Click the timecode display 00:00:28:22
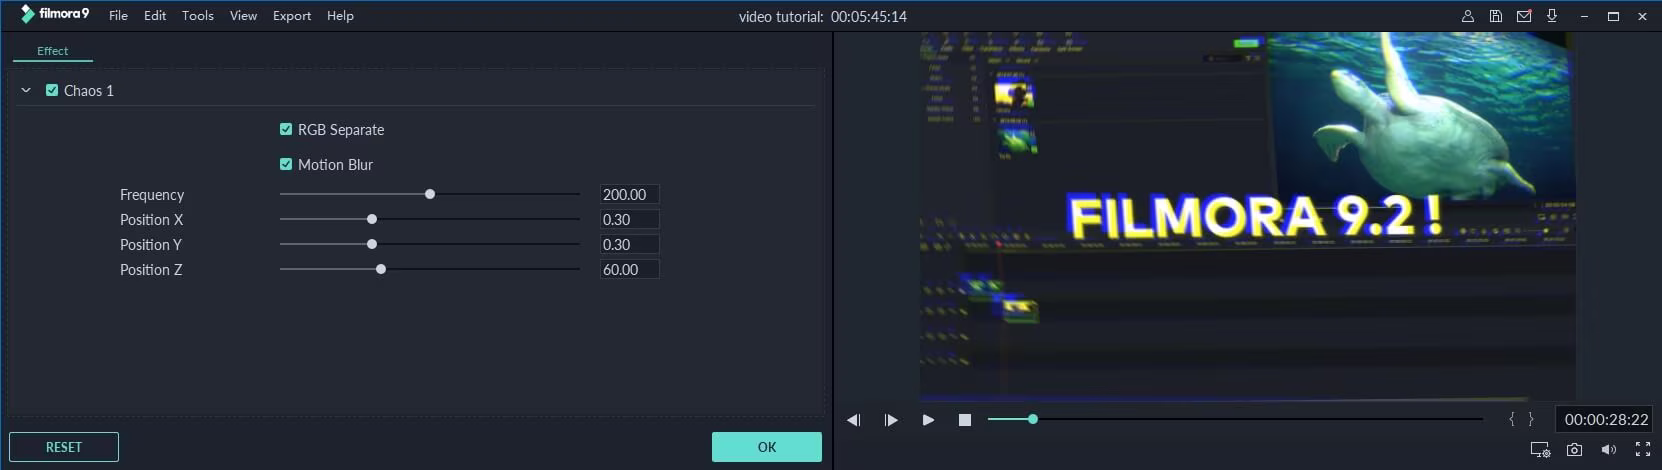Image resolution: width=1662 pixels, height=470 pixels. [1606, 420]
